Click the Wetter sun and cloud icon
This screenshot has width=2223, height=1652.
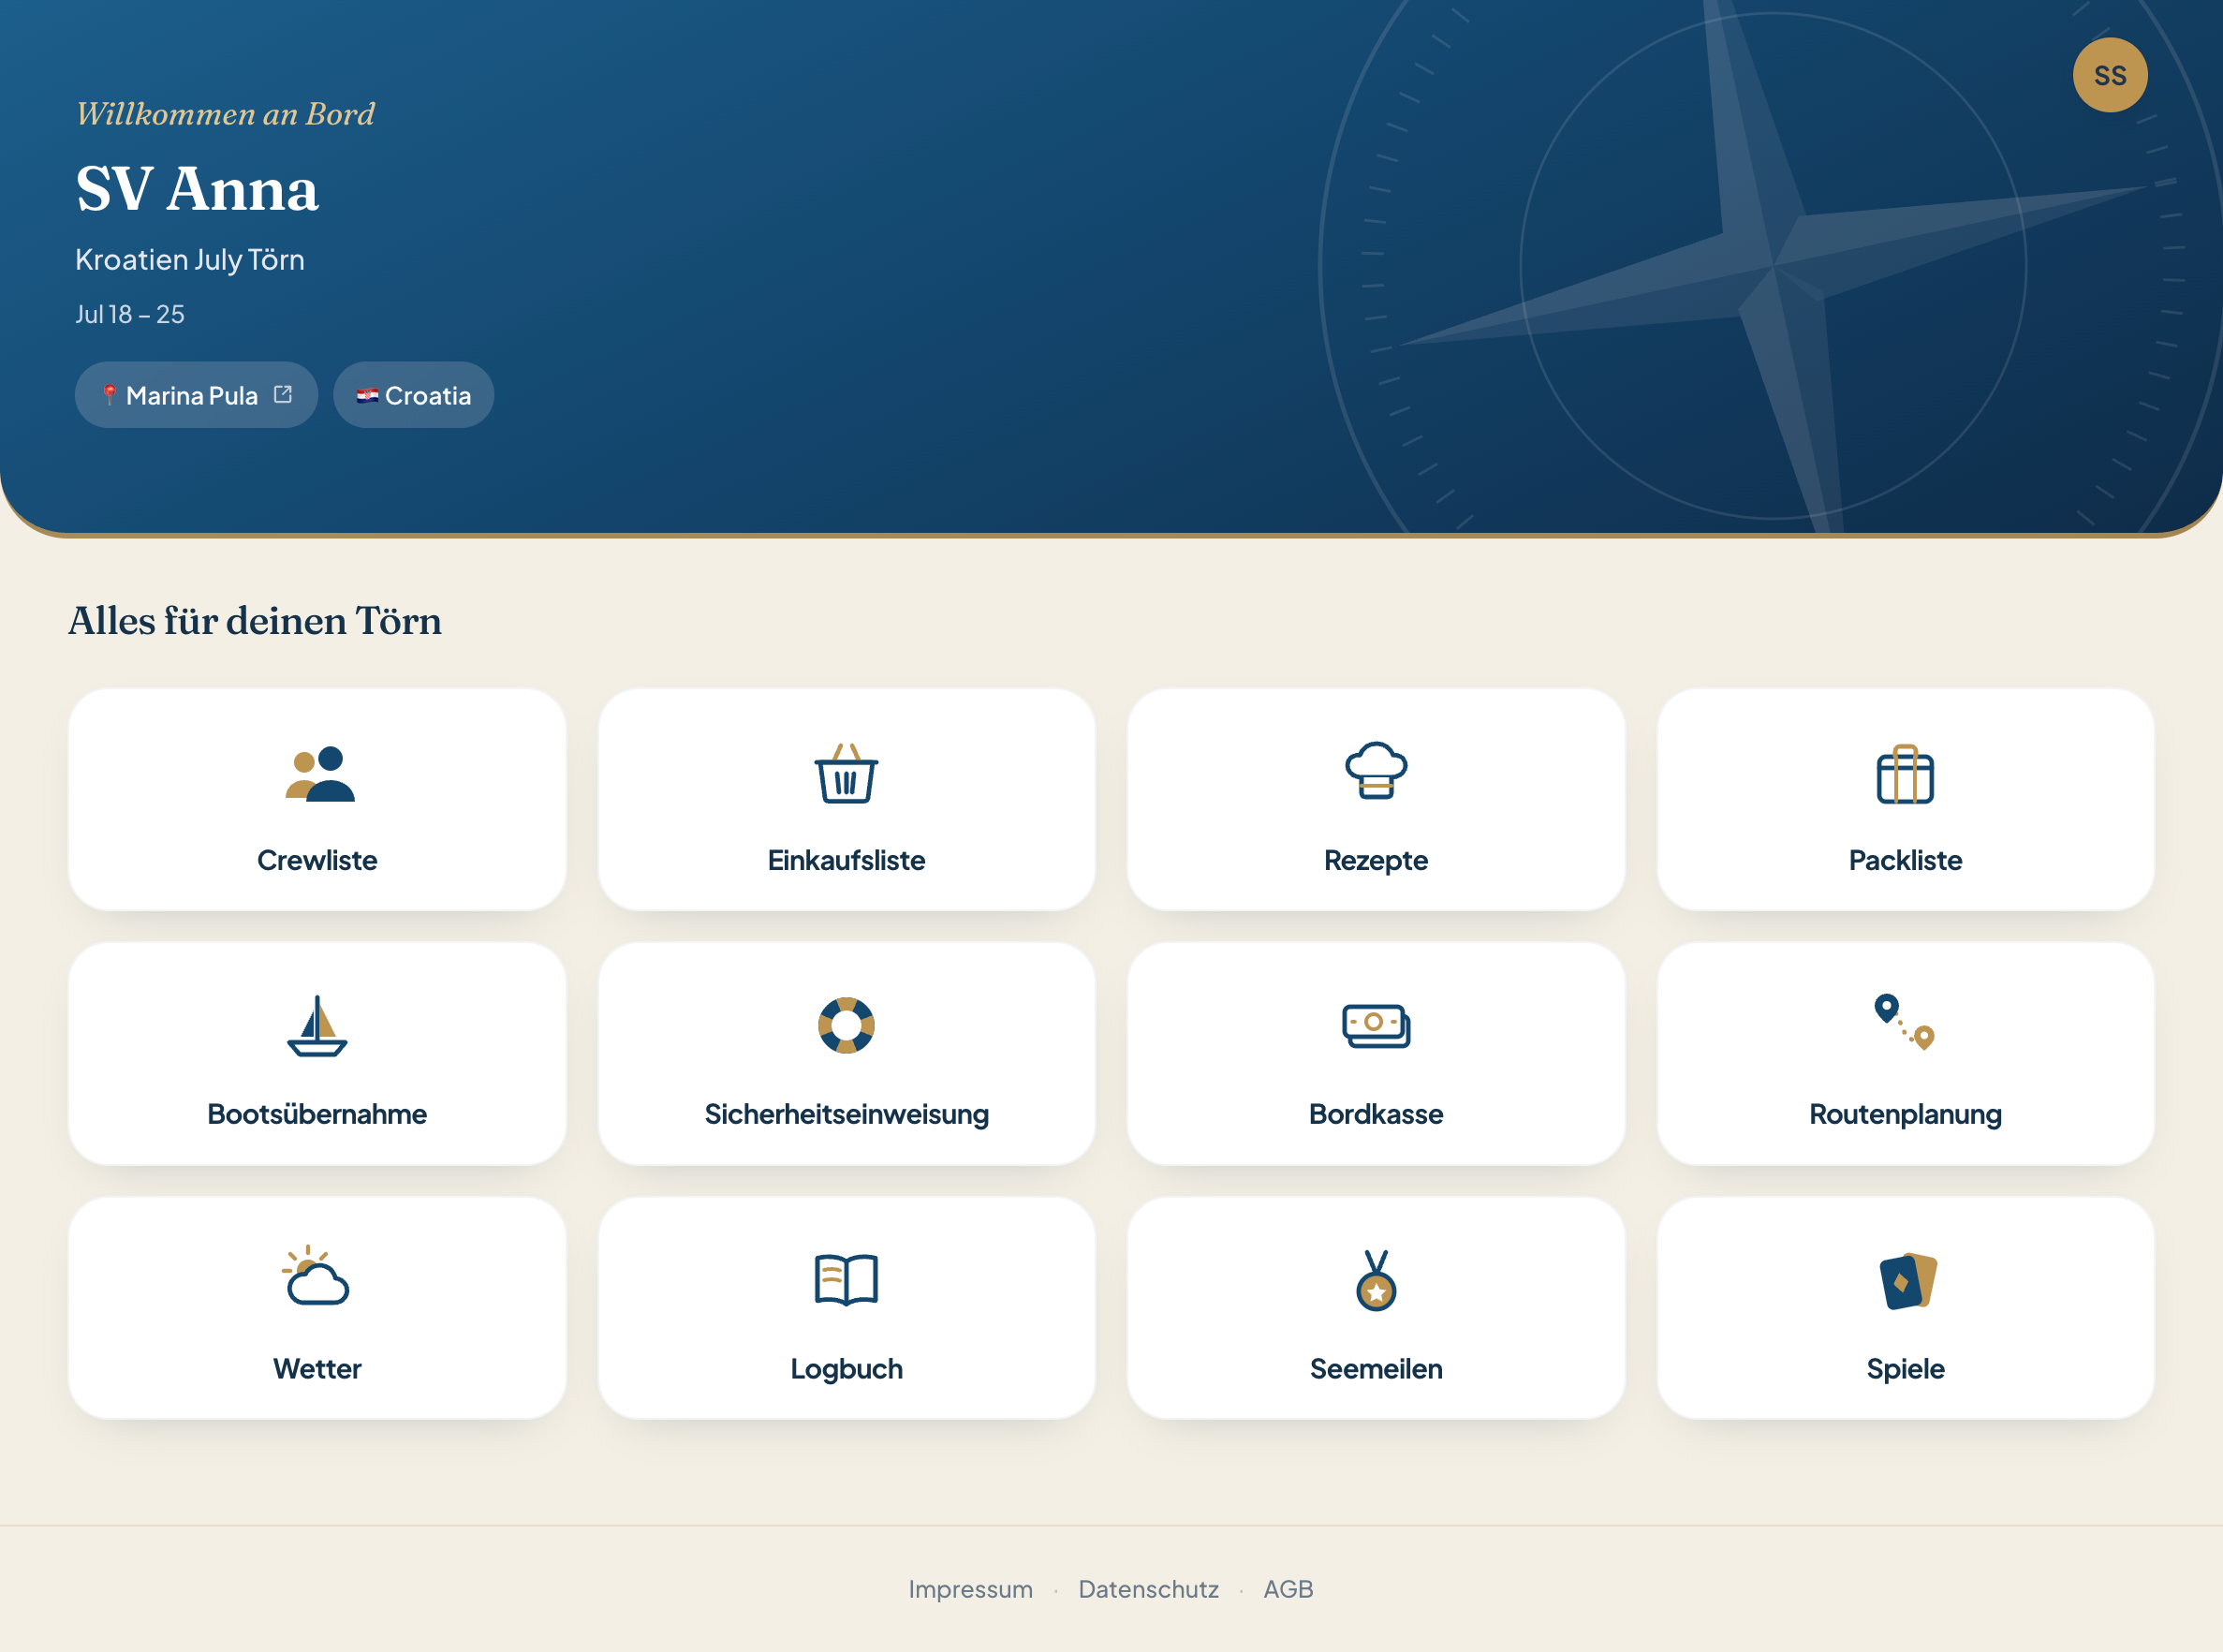(316, 1276)
